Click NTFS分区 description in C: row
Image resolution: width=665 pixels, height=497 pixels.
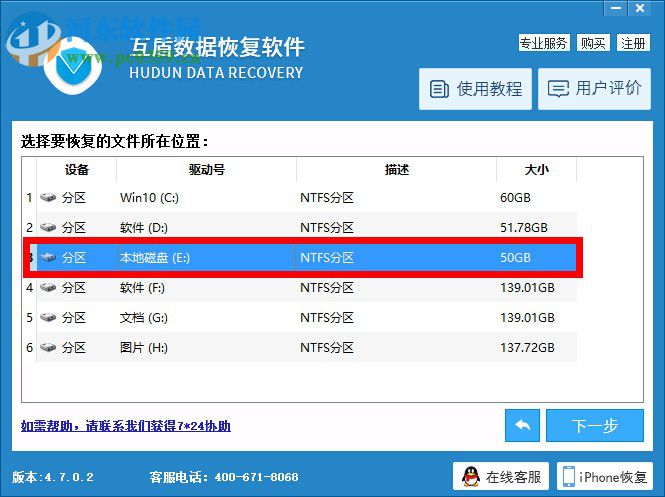point(327,198)
